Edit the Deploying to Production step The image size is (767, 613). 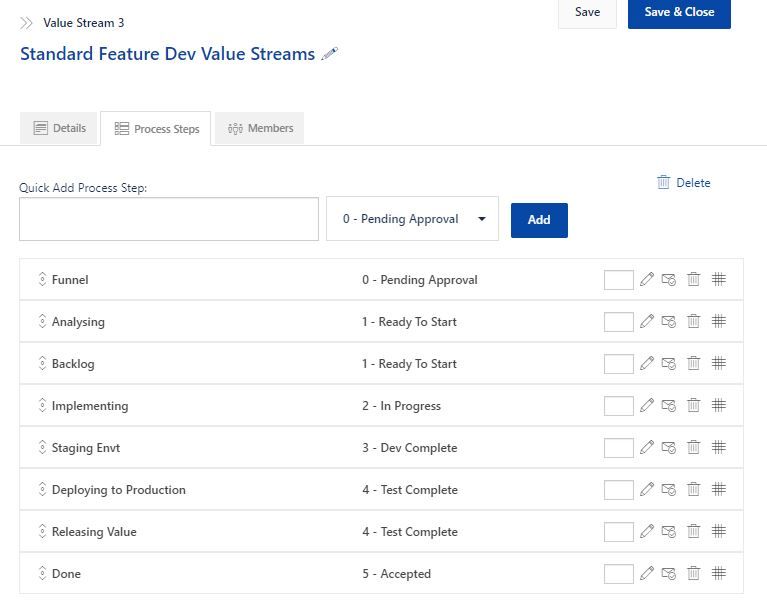point(647,489)
